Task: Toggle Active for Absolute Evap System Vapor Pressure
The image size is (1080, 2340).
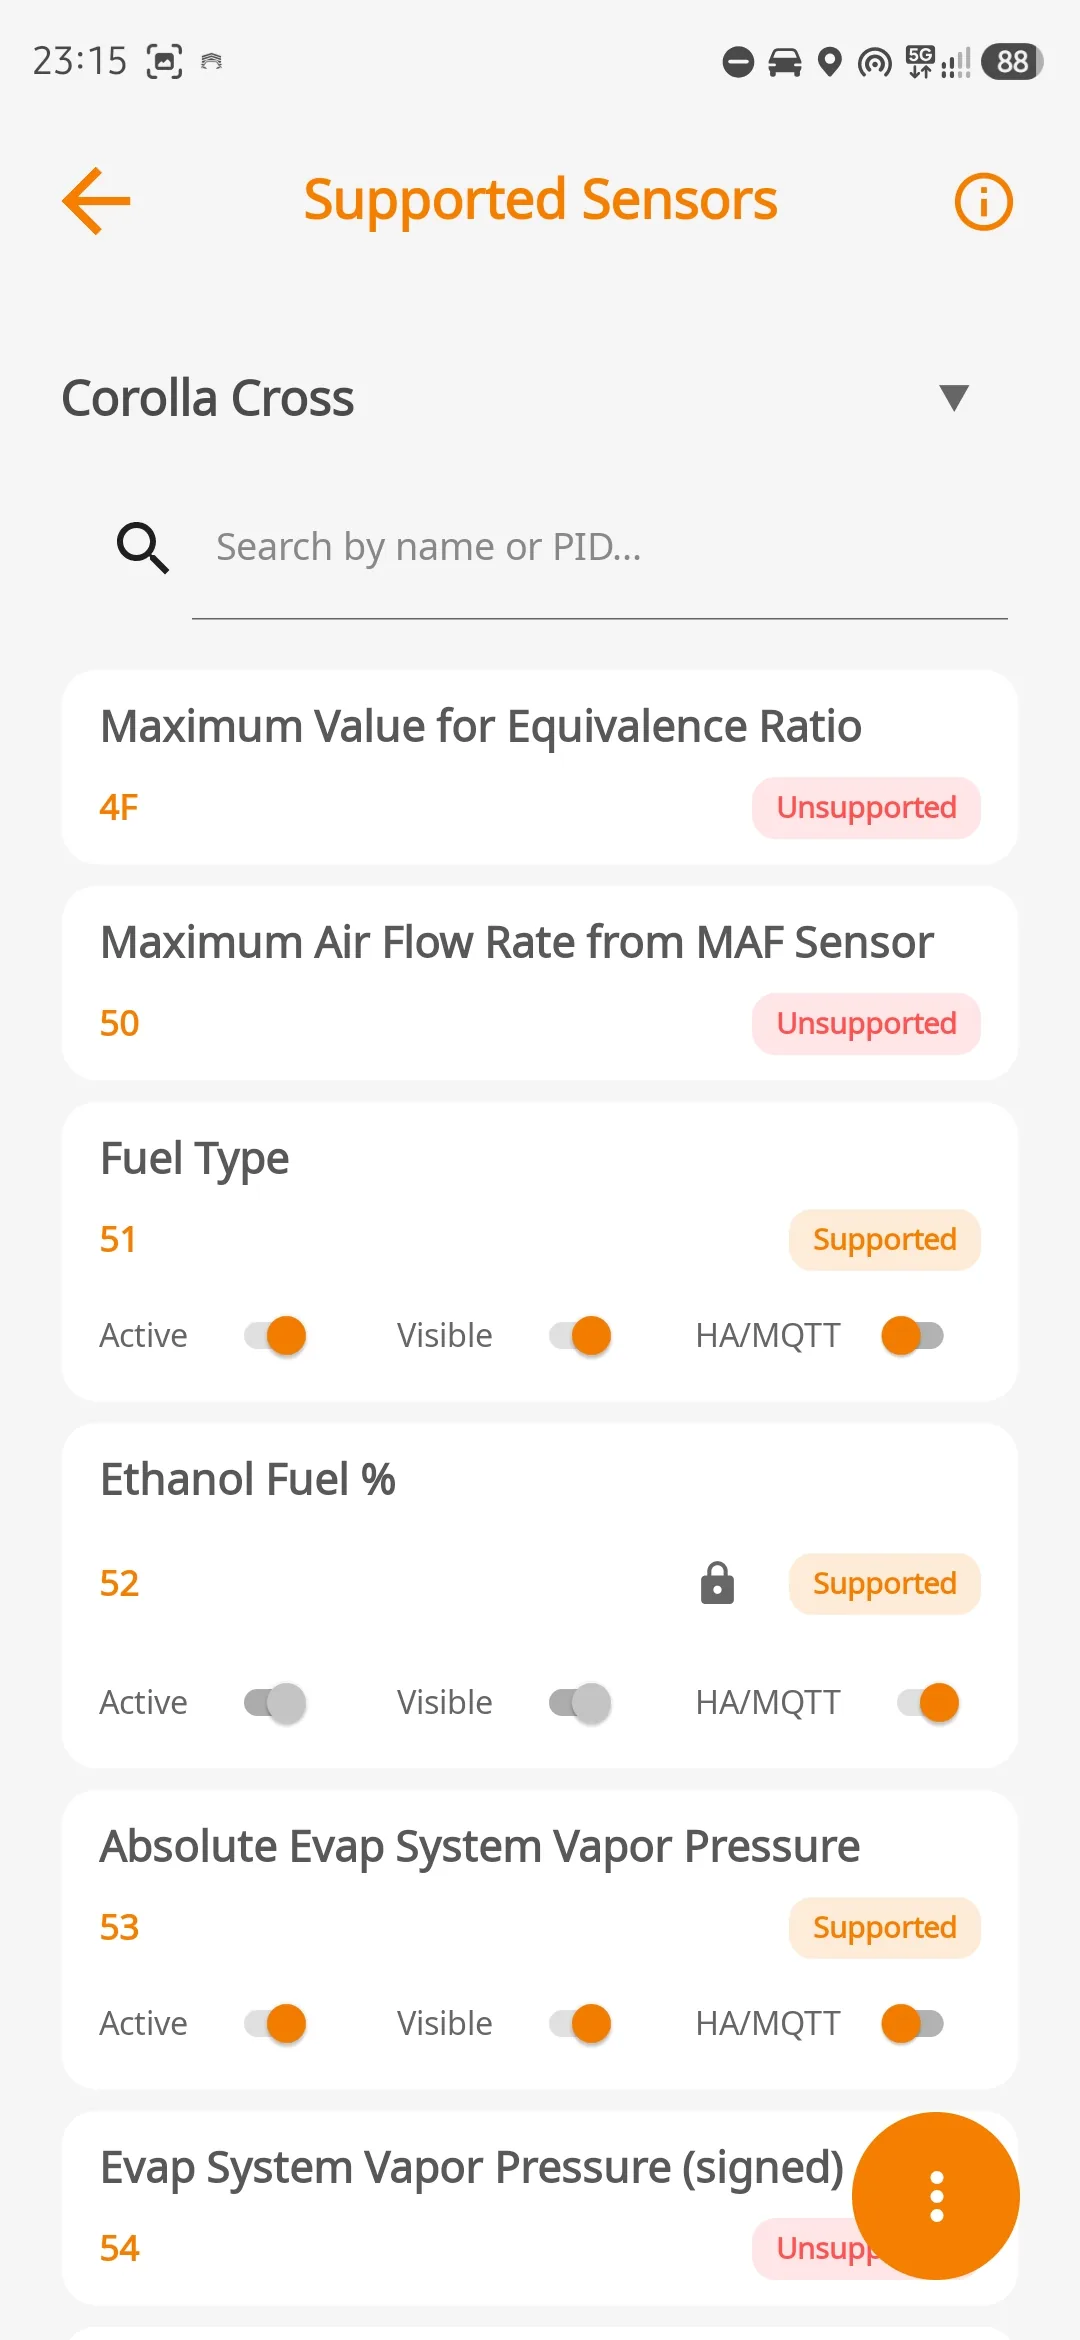Action: 275,2024
